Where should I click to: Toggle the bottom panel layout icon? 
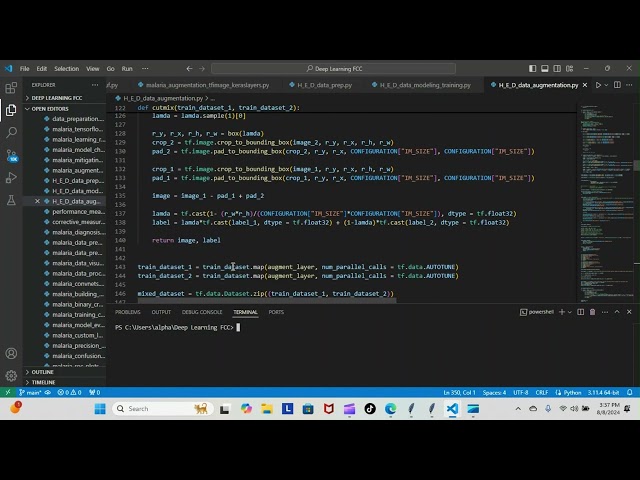coord(544,69)
